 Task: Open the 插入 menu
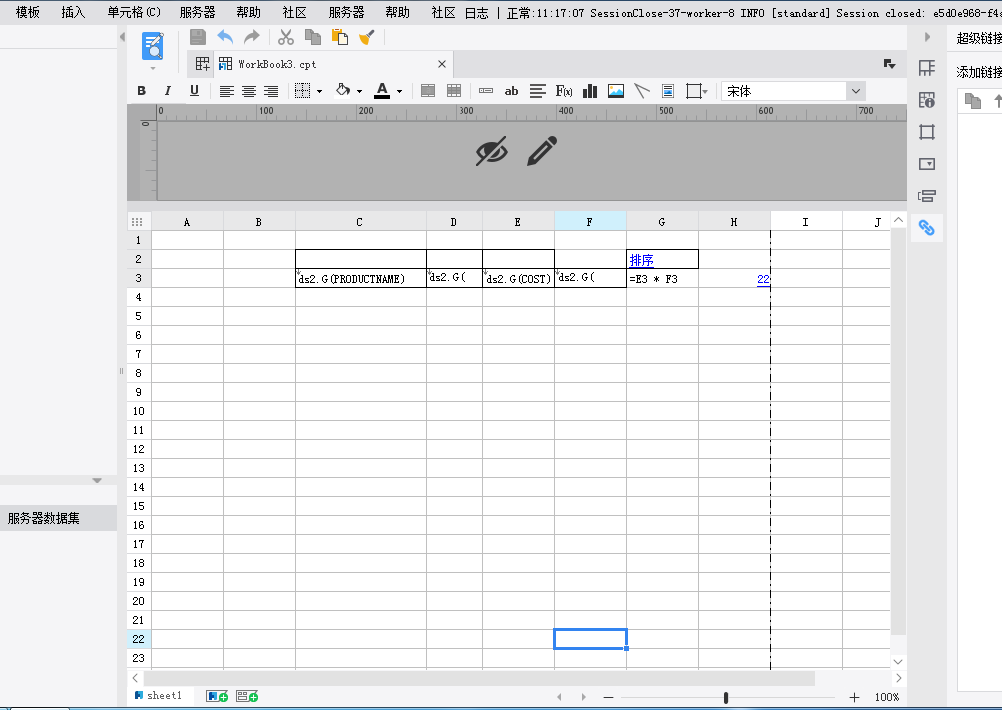73,12
